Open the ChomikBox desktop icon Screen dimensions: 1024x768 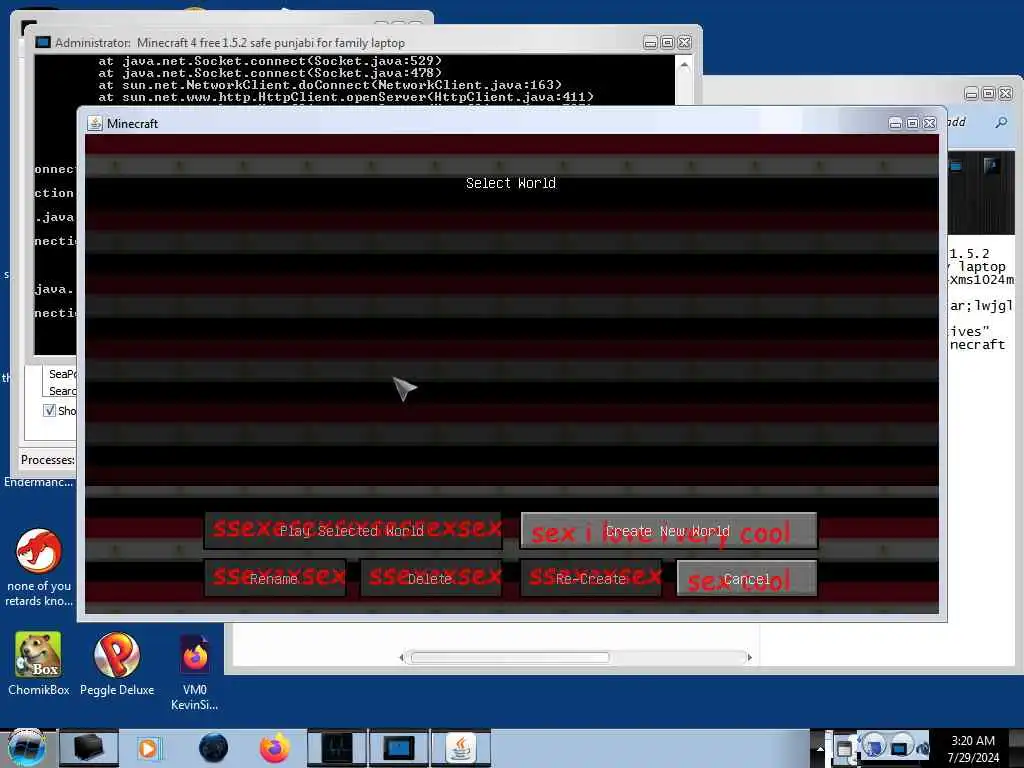(39, 664)
